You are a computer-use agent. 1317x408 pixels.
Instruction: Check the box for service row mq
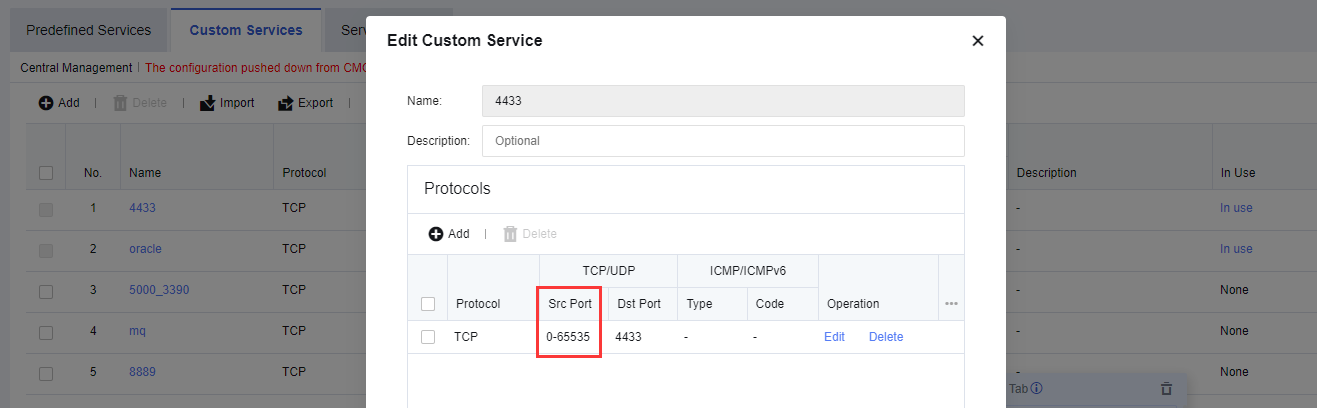click(x=46, y=331)
